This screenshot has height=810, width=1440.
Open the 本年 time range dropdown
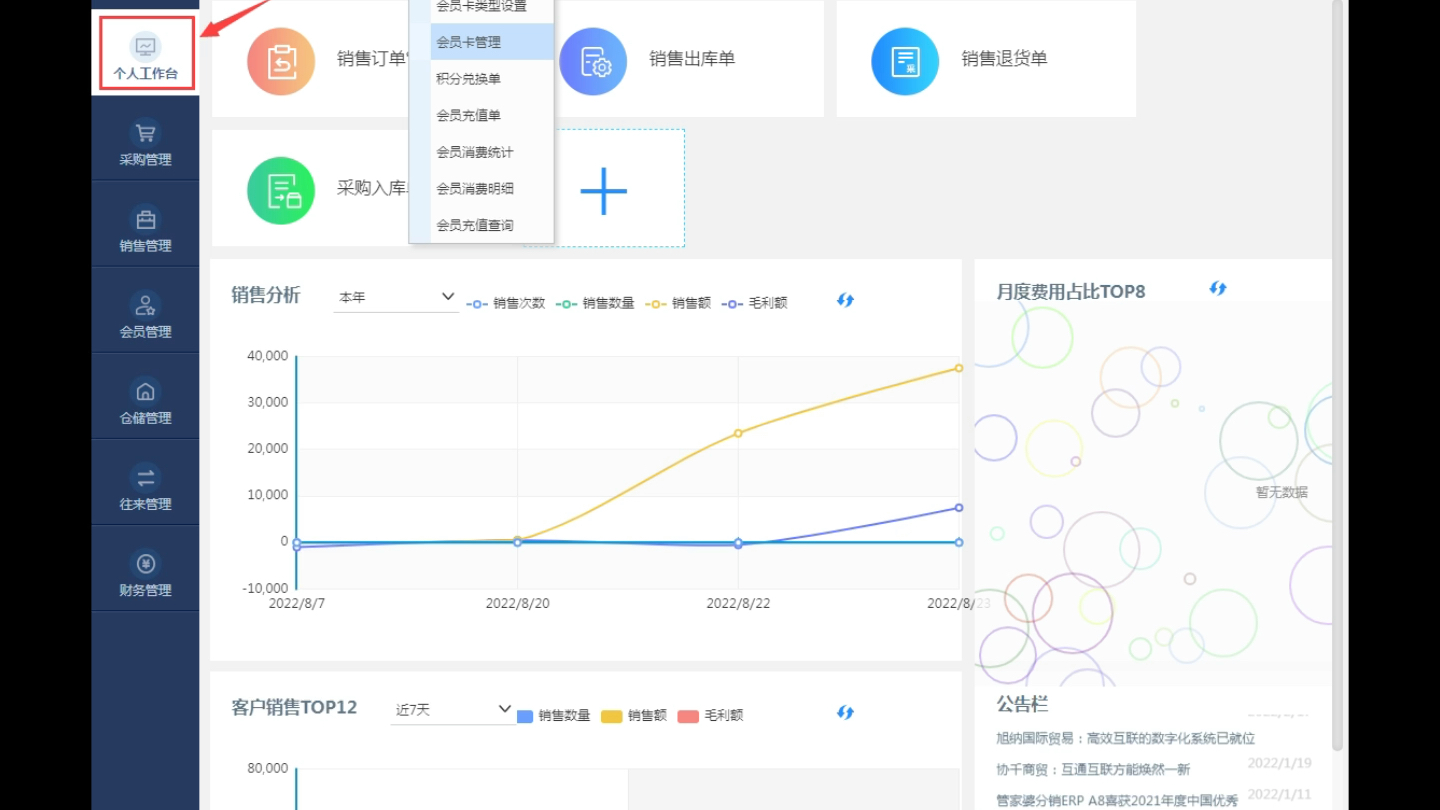(x=395, y=296)
